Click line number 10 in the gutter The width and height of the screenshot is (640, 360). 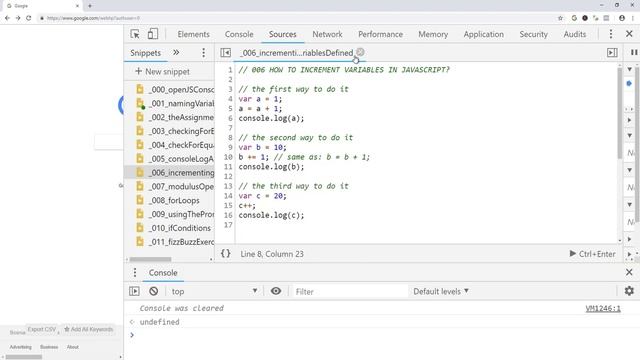tap(228, 157)
